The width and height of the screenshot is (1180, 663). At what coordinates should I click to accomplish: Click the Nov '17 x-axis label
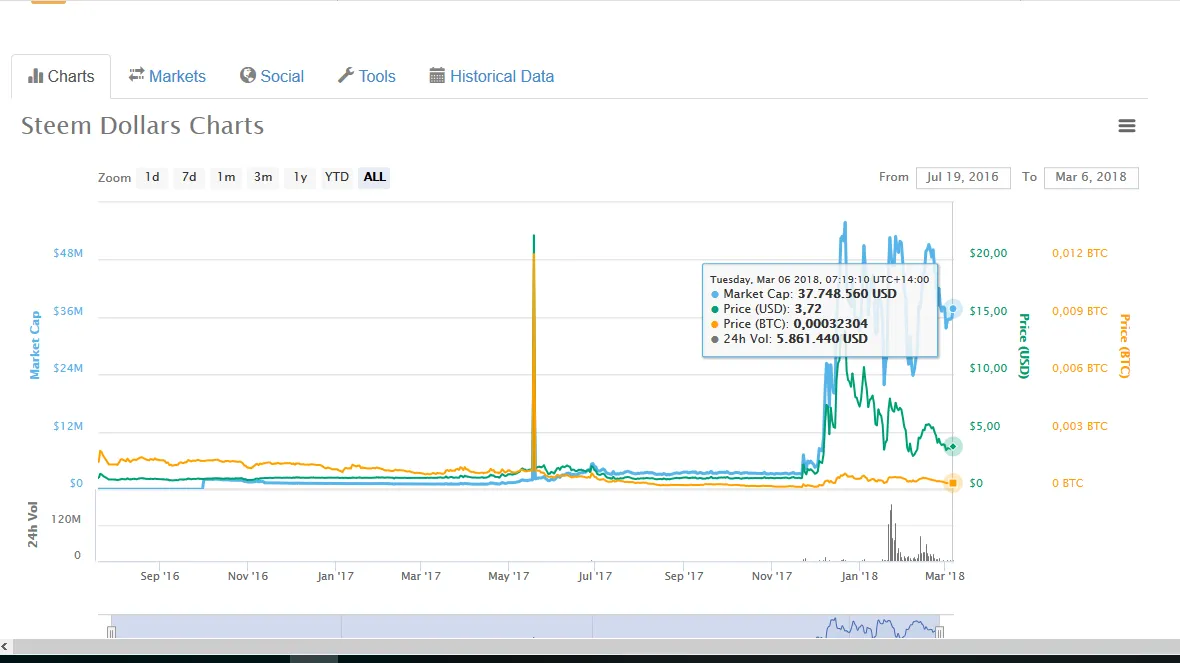click(771, 576)
